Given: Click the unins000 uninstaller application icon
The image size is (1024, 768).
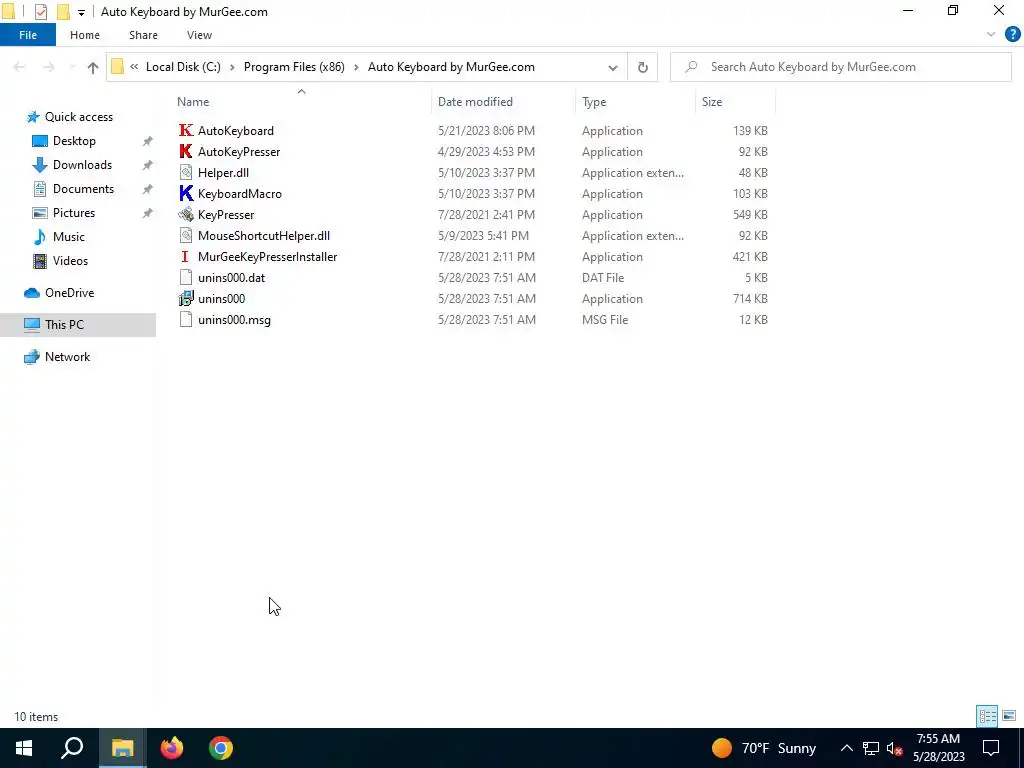Looking at the screenshot, I should pos(186,298).
